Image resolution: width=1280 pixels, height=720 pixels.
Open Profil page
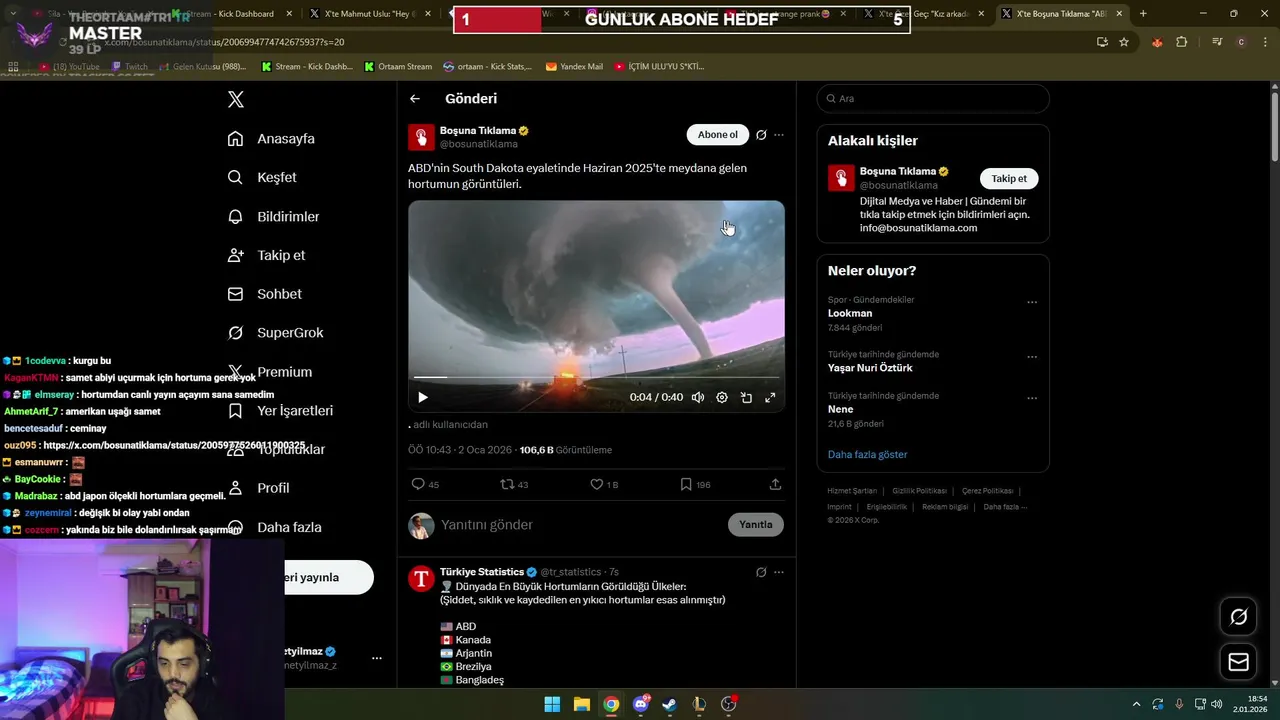(x=258, y=488)
